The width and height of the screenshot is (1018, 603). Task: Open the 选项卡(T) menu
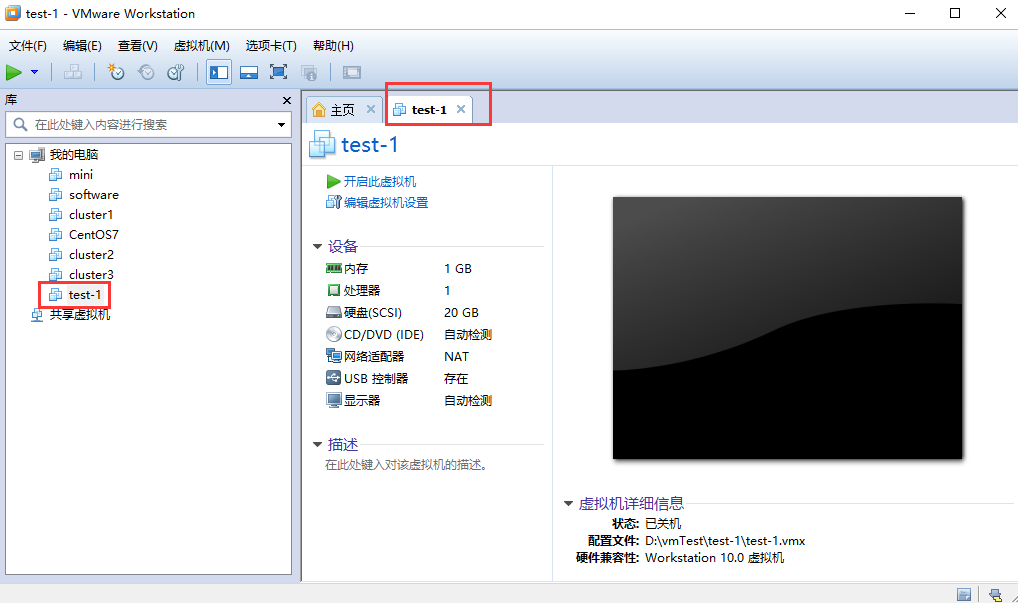(x=271, y=45)
